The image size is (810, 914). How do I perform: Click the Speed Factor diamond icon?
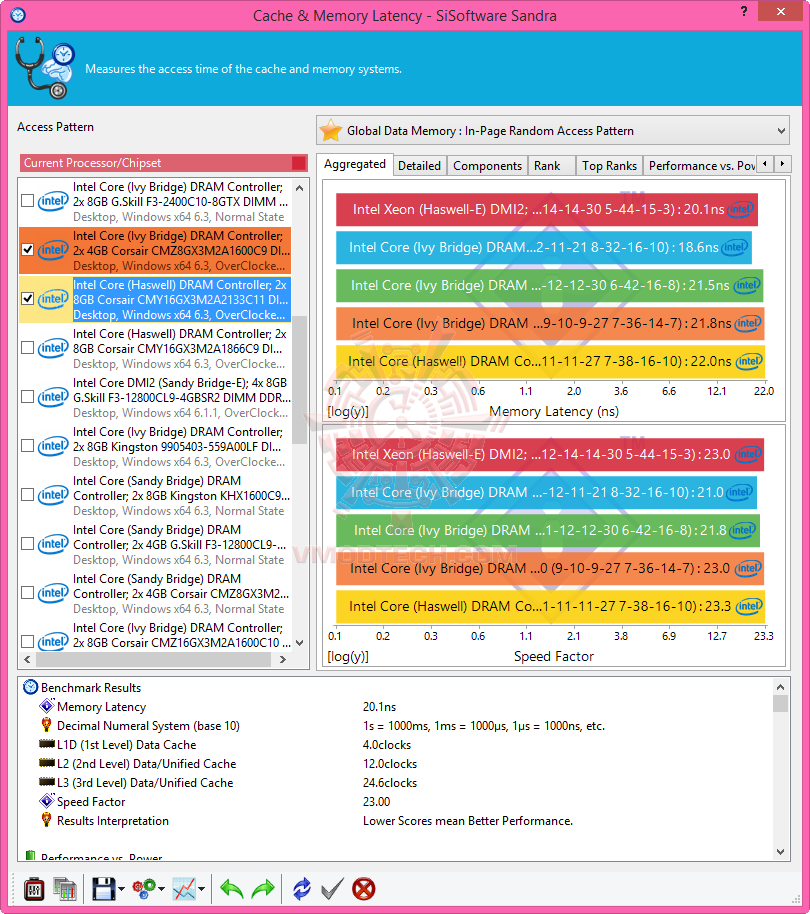pos(47,801)
